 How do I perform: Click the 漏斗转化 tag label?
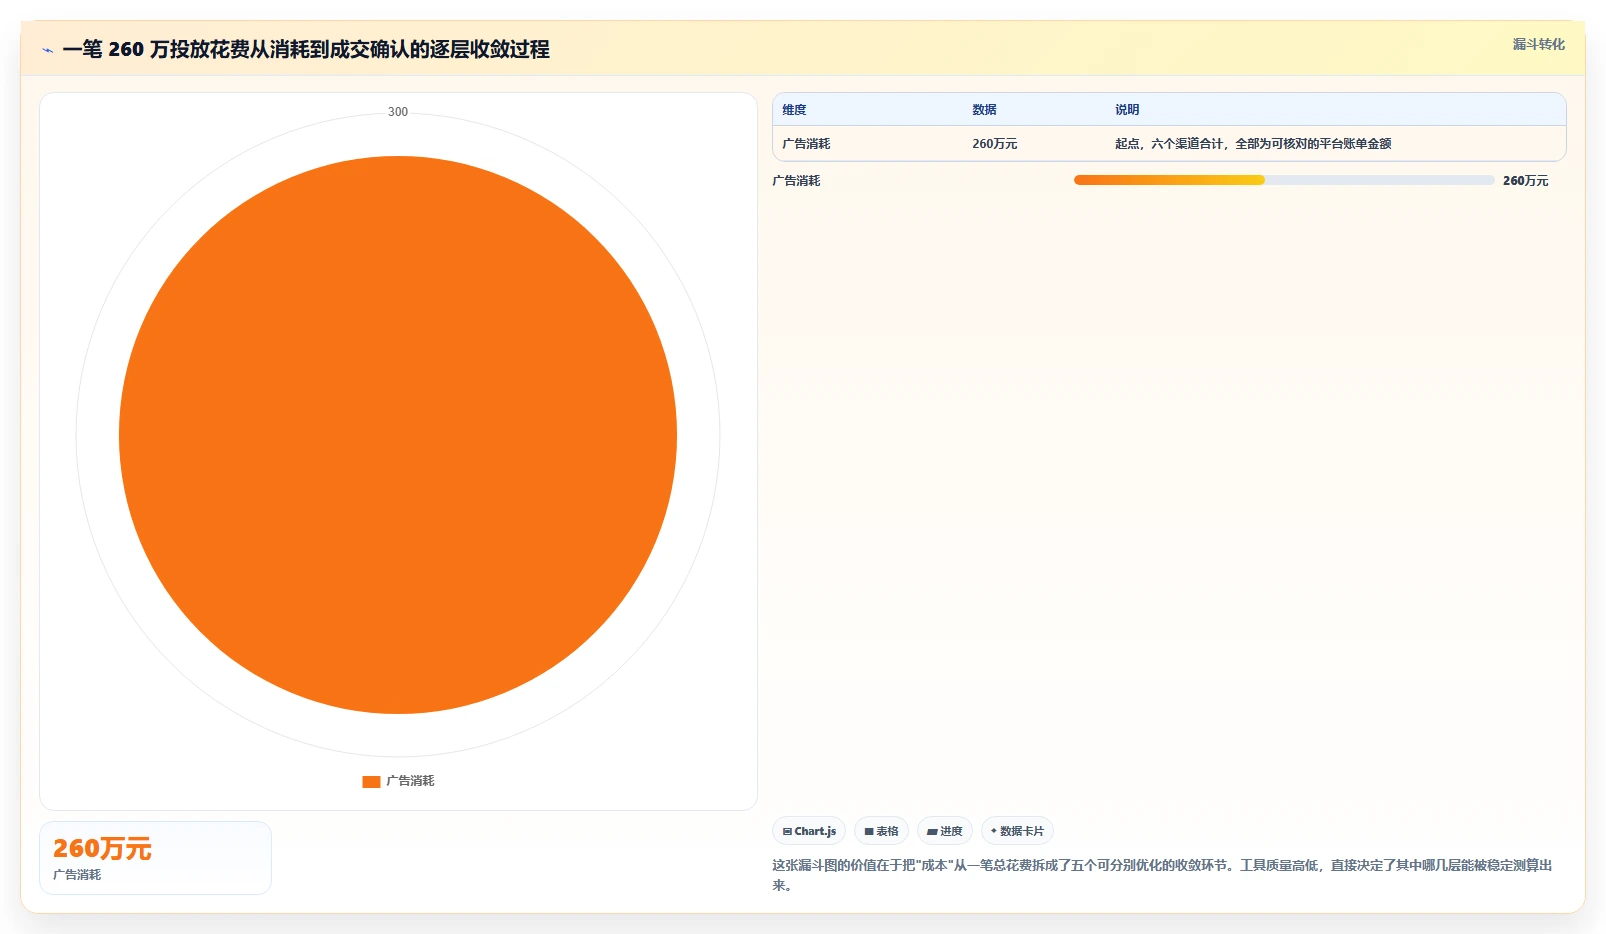coord(1538,44)
